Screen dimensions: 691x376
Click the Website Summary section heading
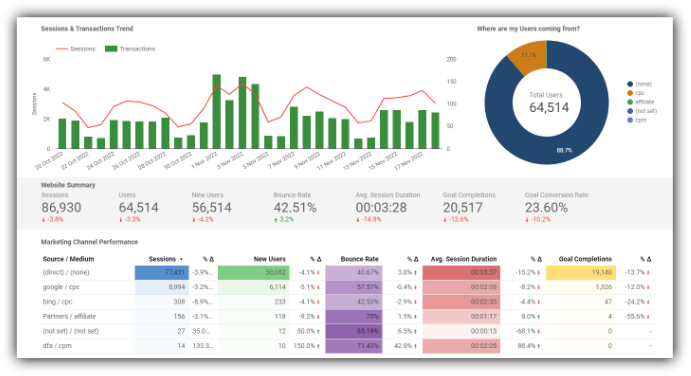pos(68,185)
